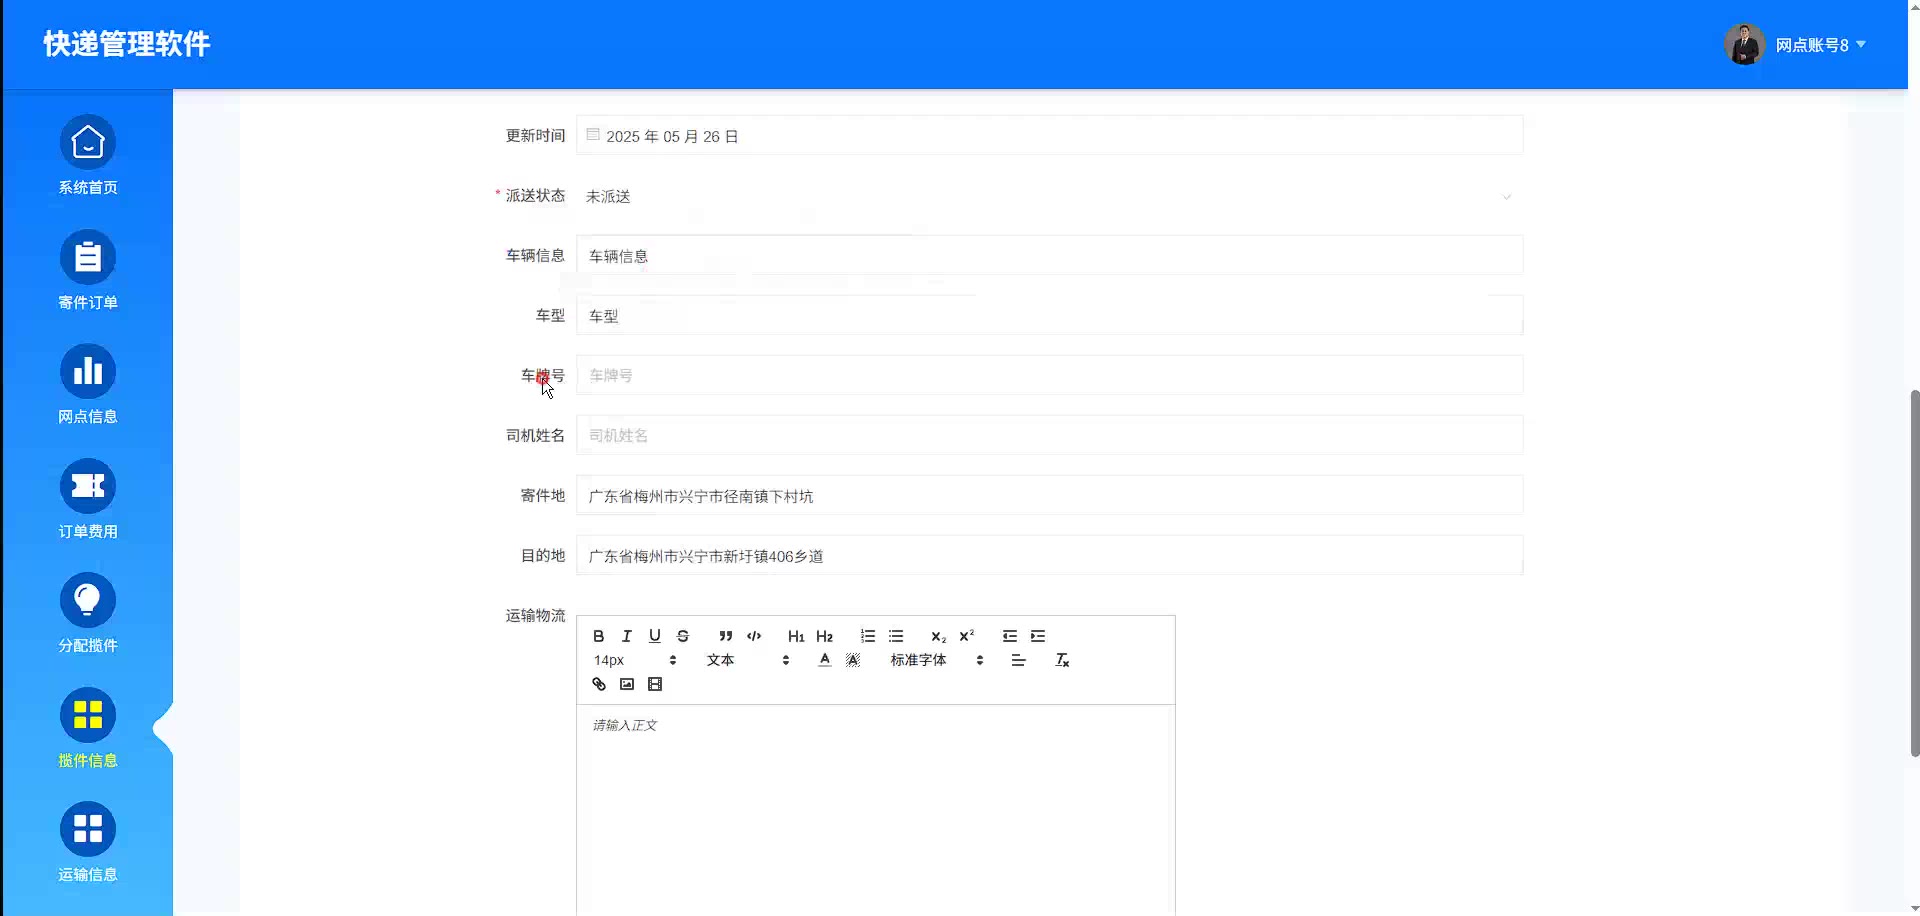
Task: Click the user avatar picture
Action: point(1744,44)
